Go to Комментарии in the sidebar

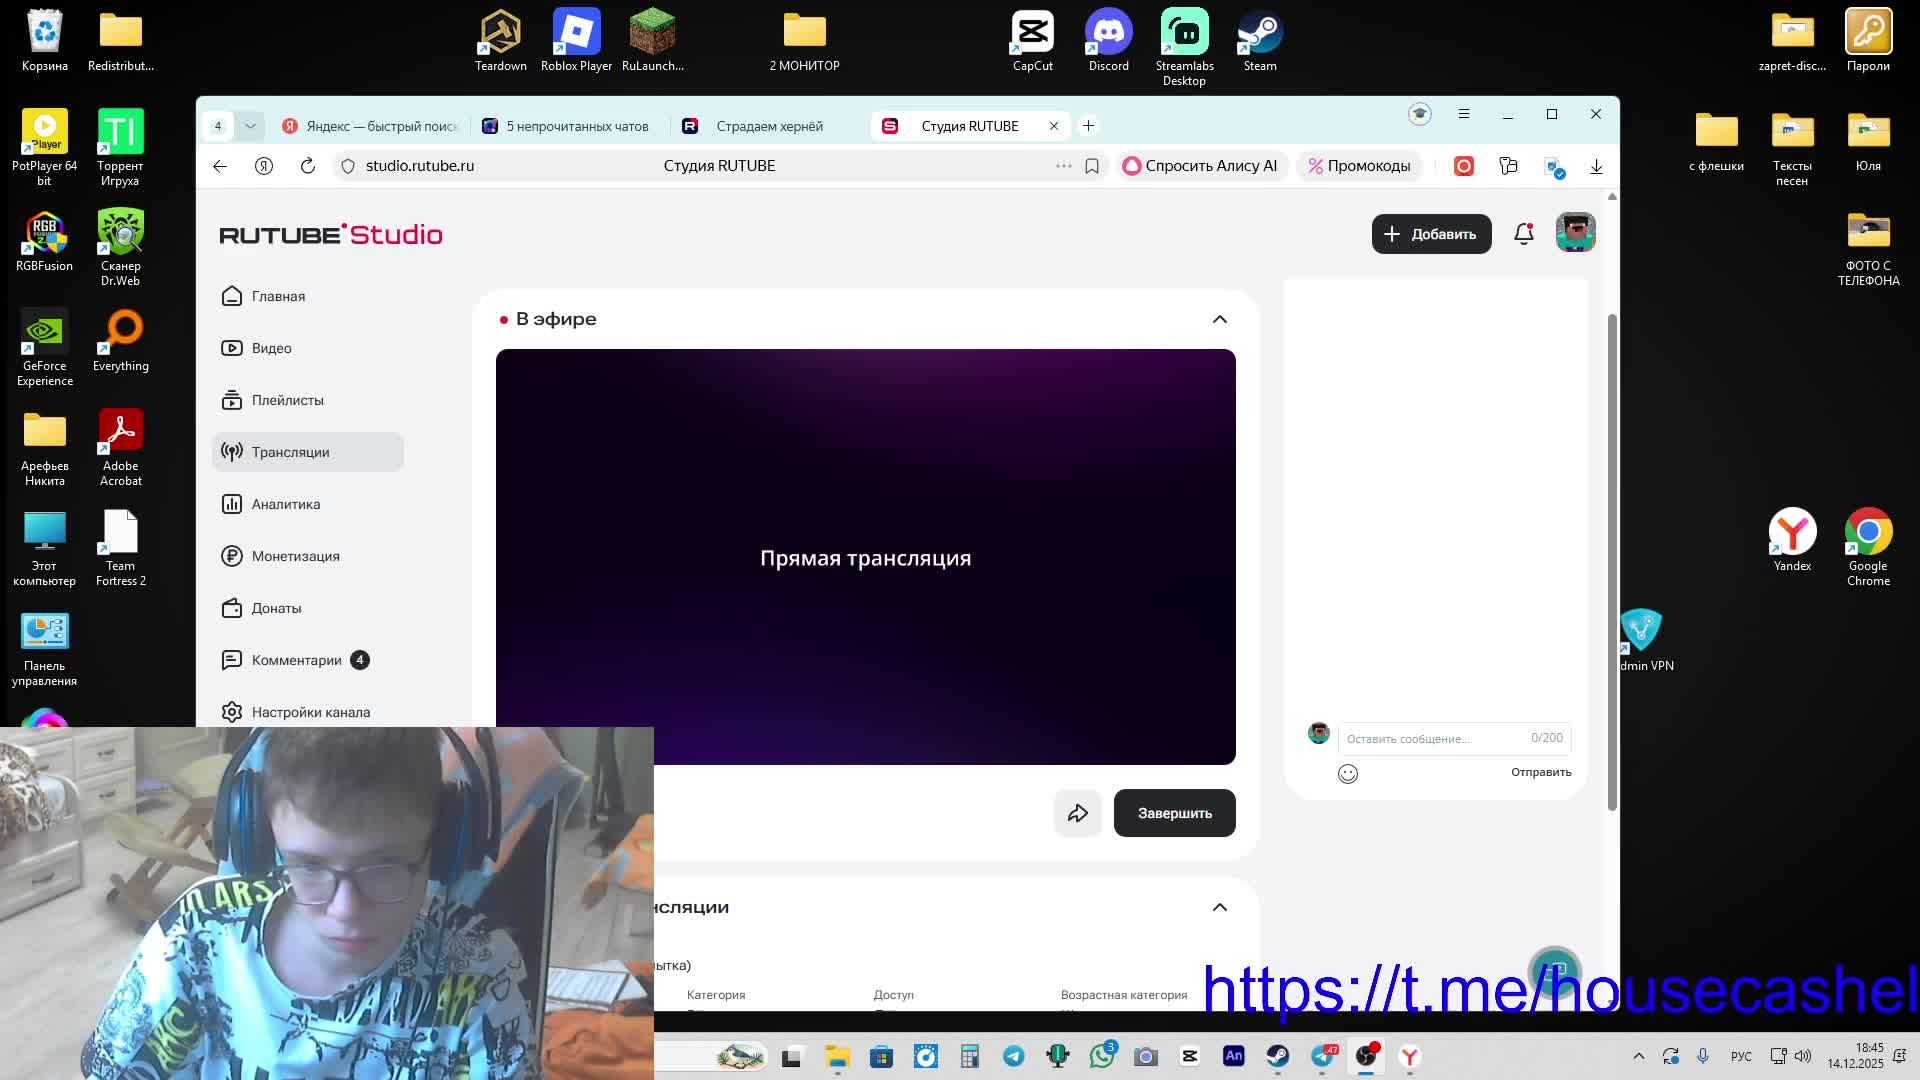click(296, 660)
